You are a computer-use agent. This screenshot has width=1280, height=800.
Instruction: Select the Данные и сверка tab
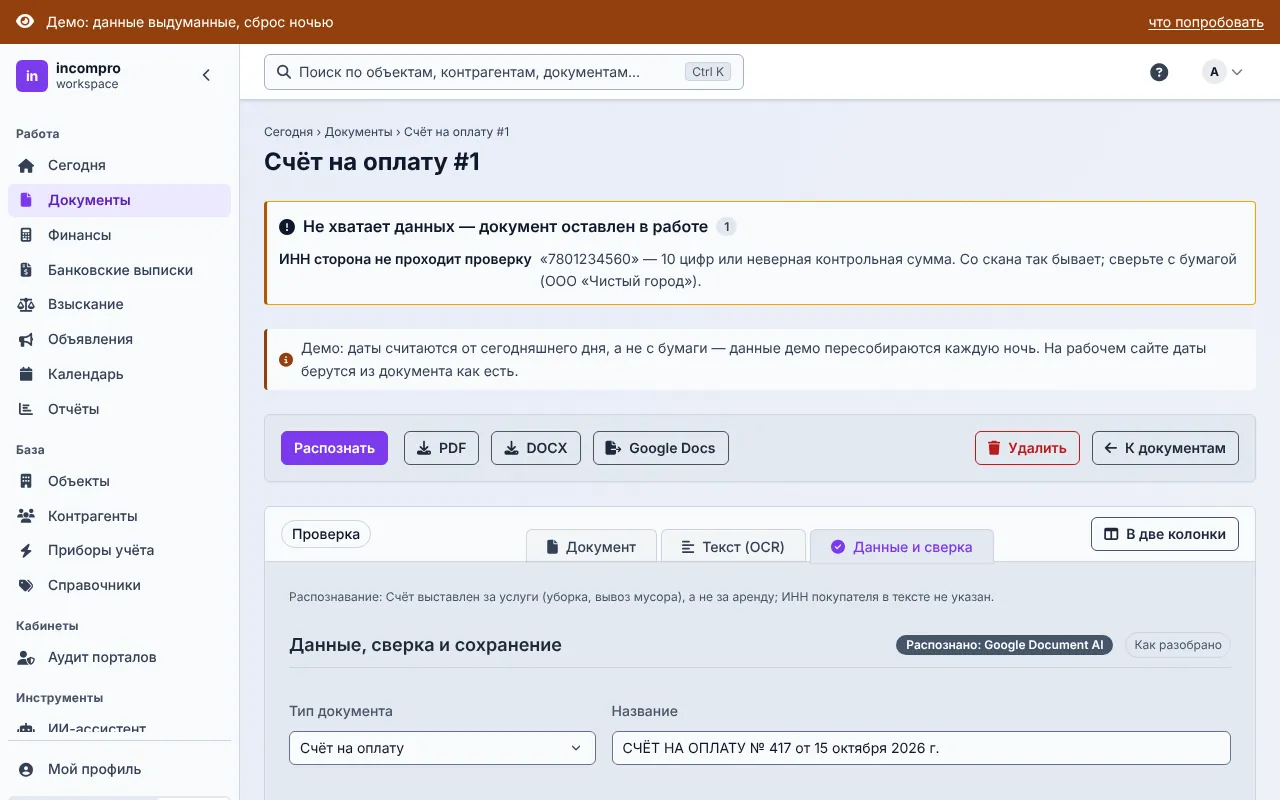click(902, 546)
